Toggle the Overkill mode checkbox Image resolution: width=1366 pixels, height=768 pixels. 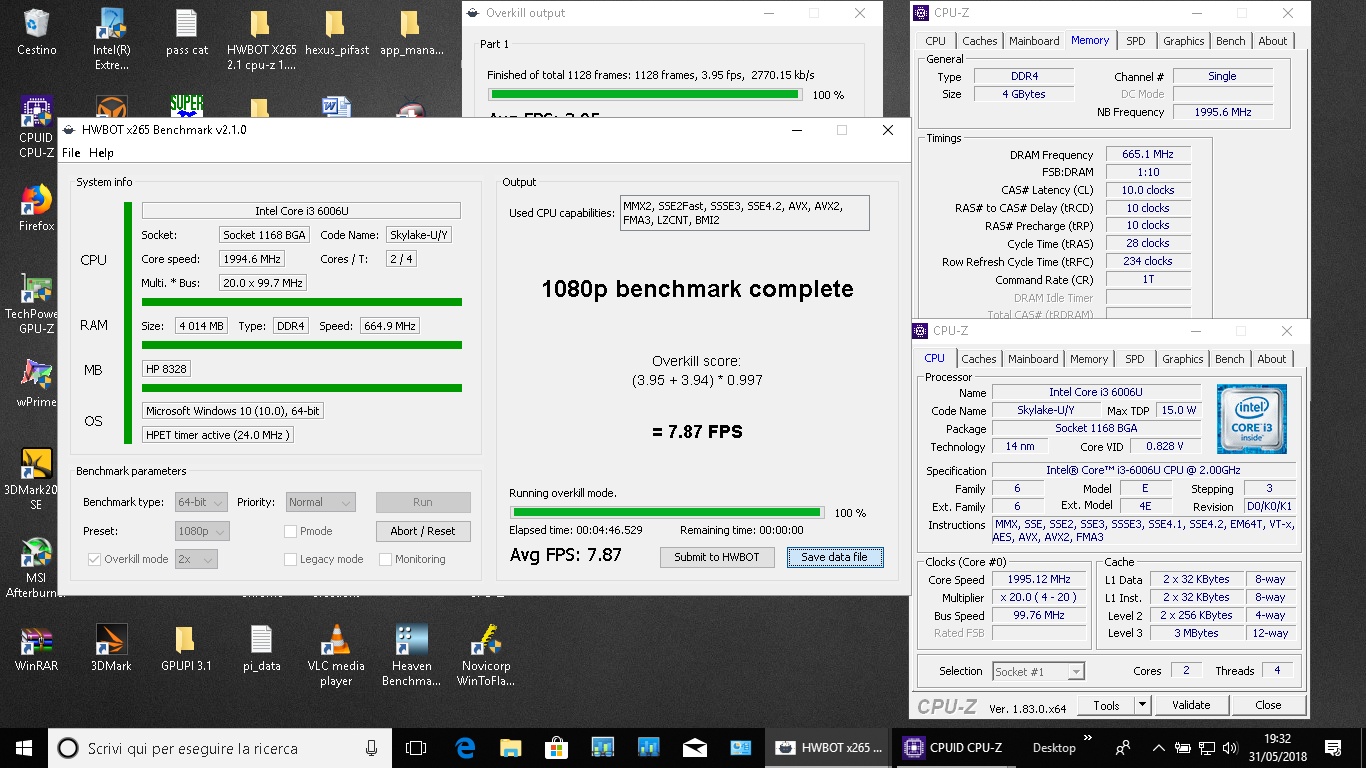(x=94, y=559)
